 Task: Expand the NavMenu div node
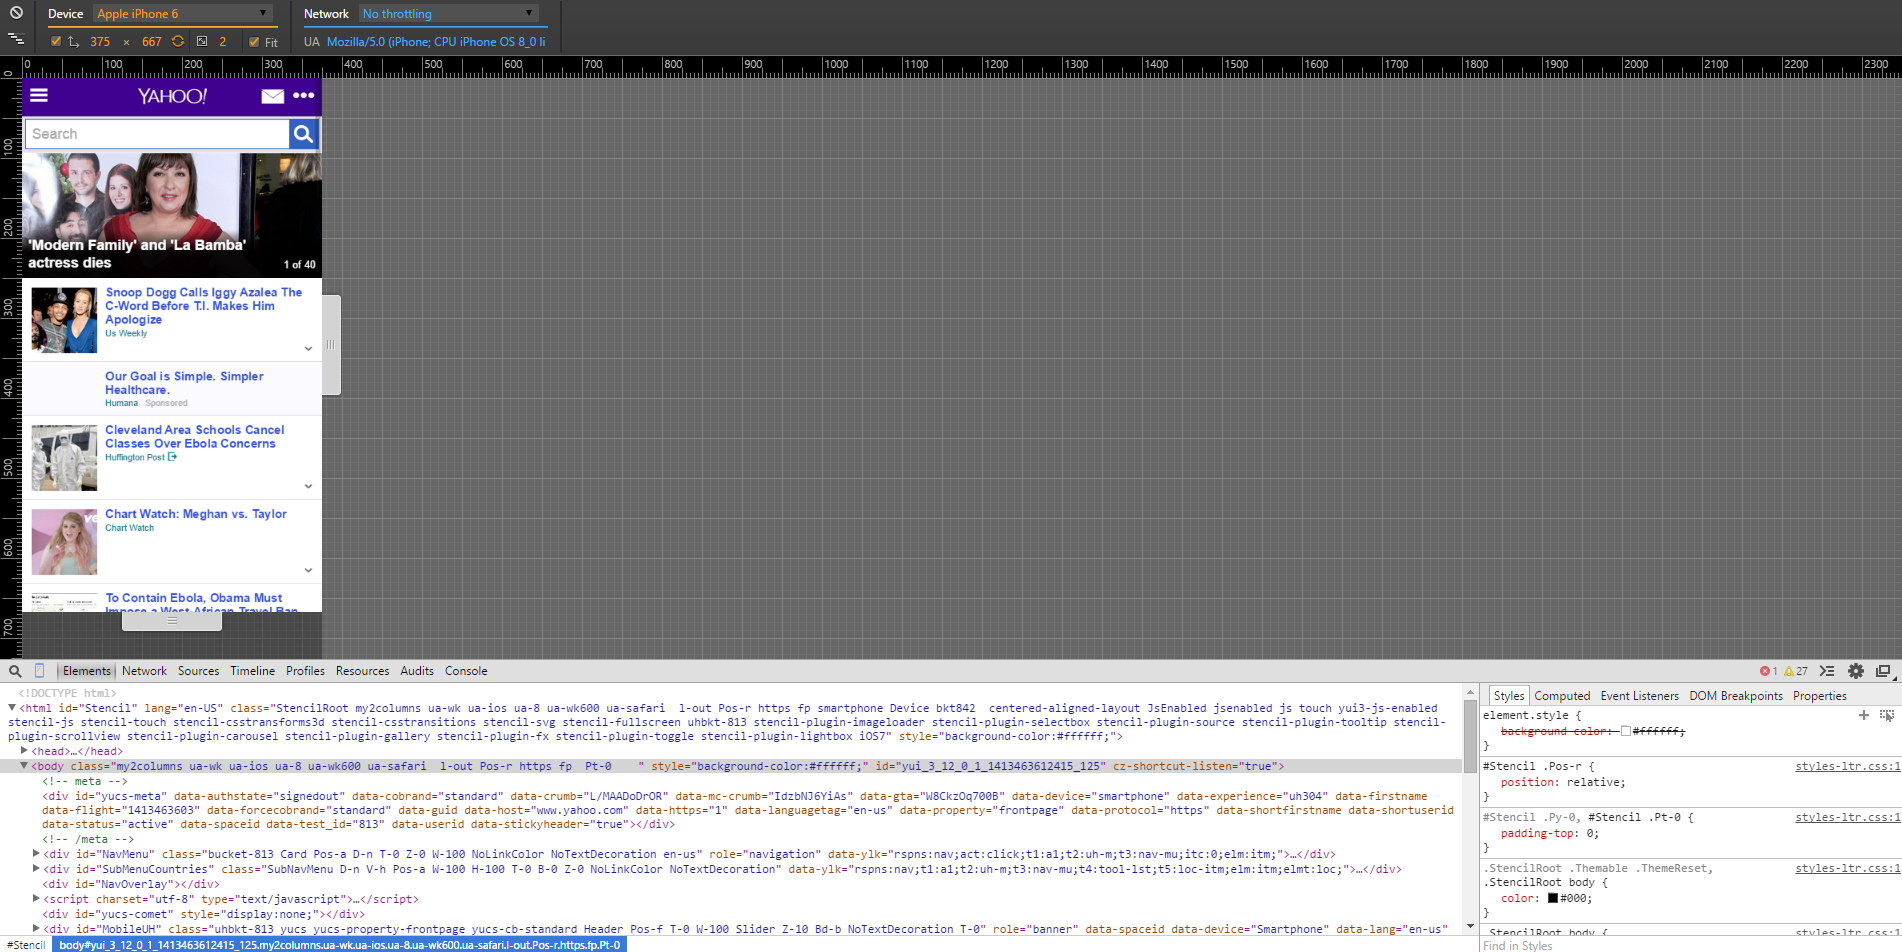click(36, 854)
